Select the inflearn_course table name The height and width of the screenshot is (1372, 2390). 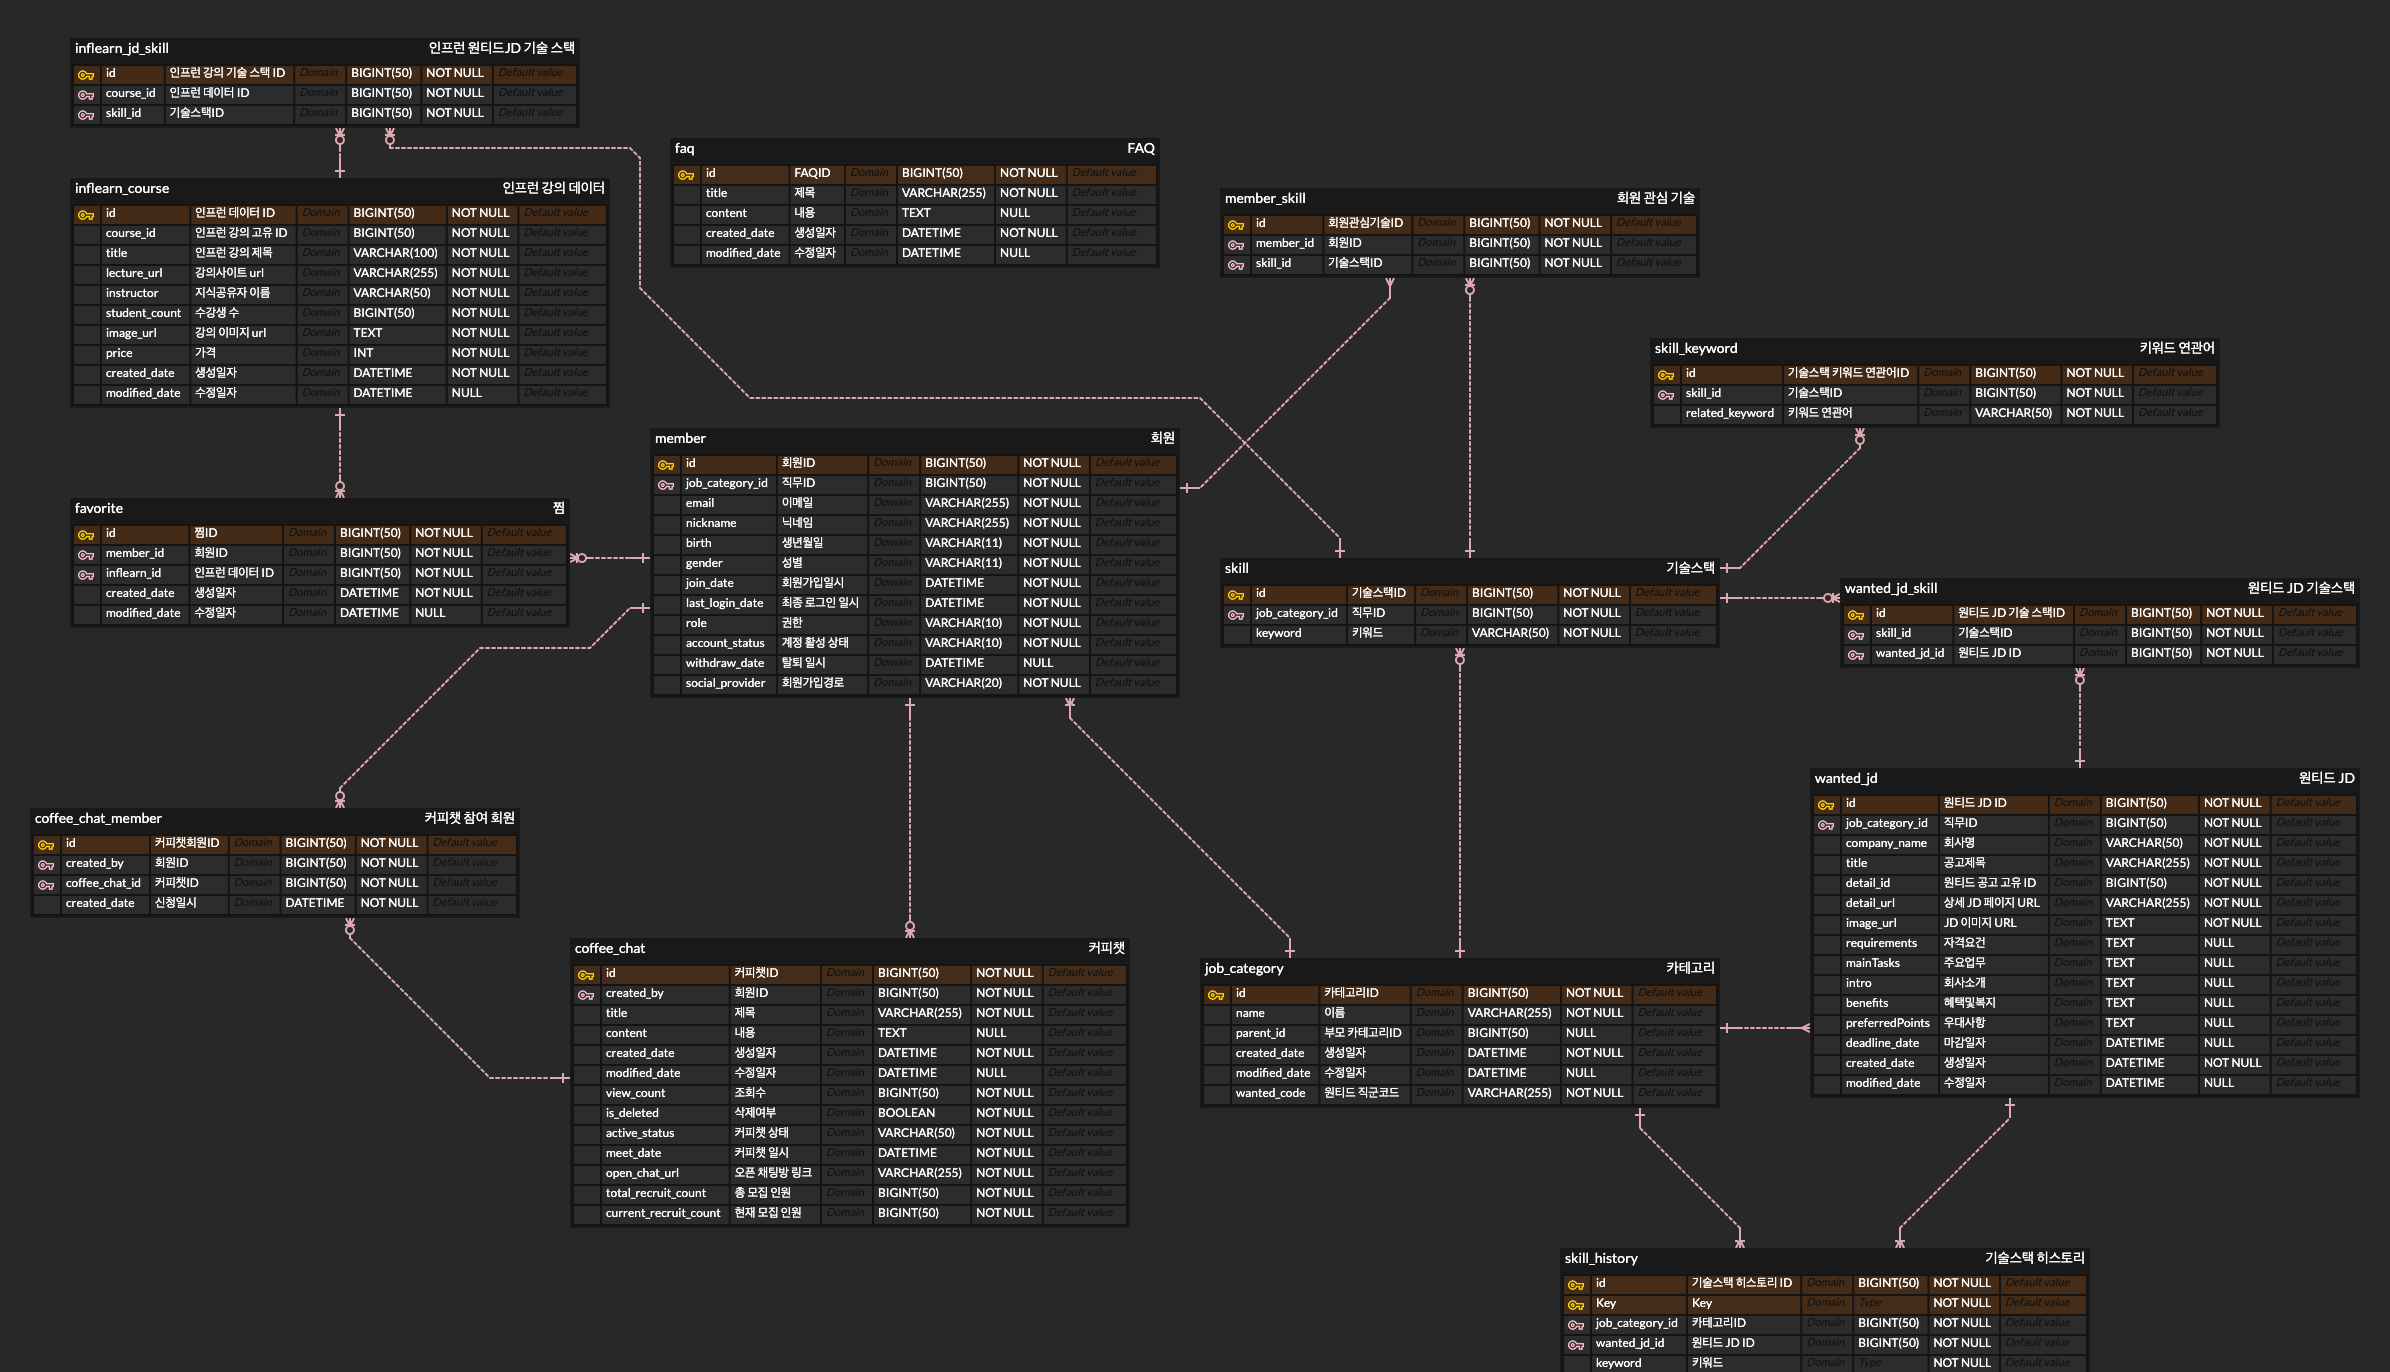tap(122, 188)
